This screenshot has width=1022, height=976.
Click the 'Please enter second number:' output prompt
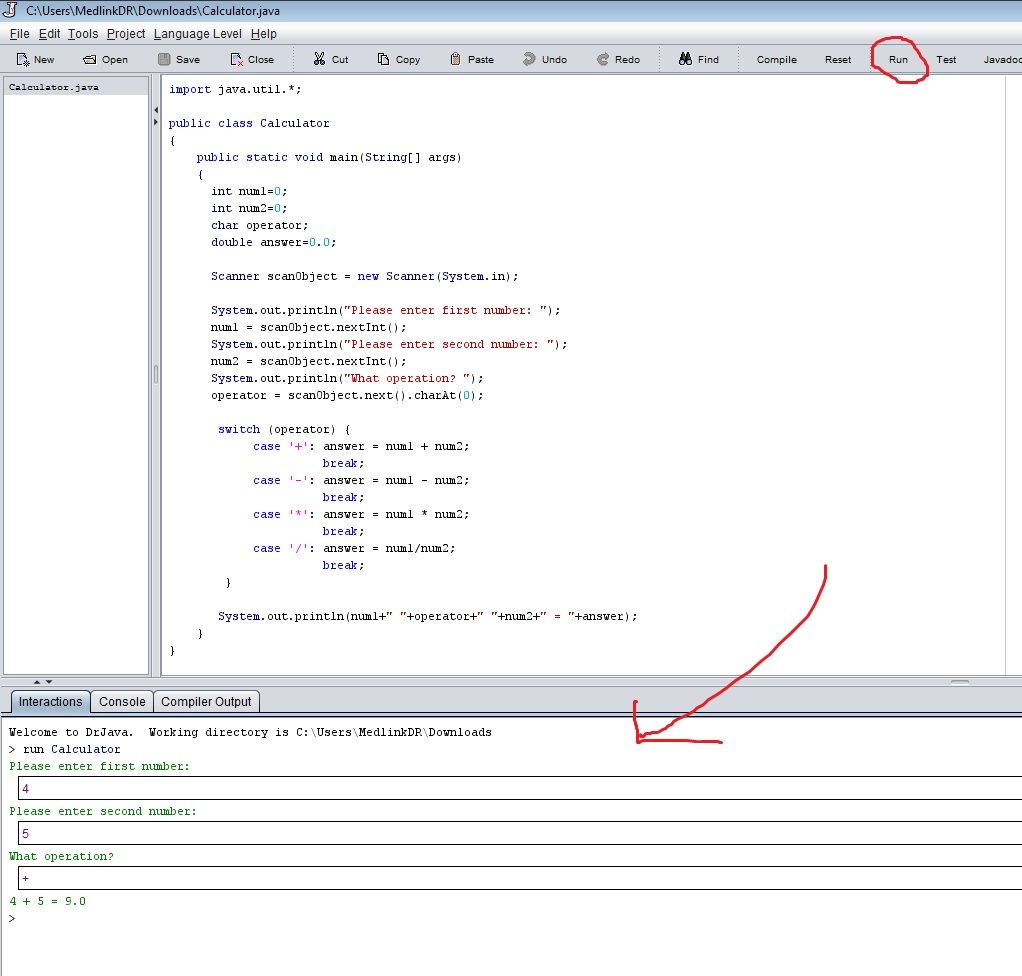click(103, 811)
